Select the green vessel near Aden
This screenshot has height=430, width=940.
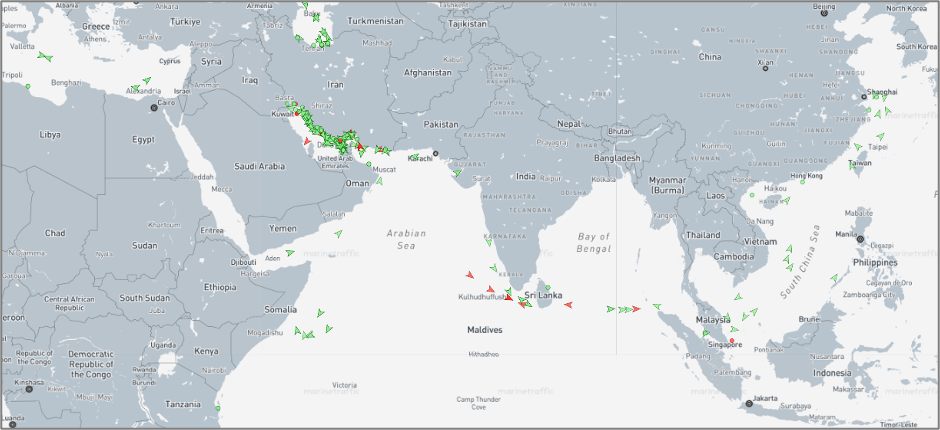pos(290,252)
